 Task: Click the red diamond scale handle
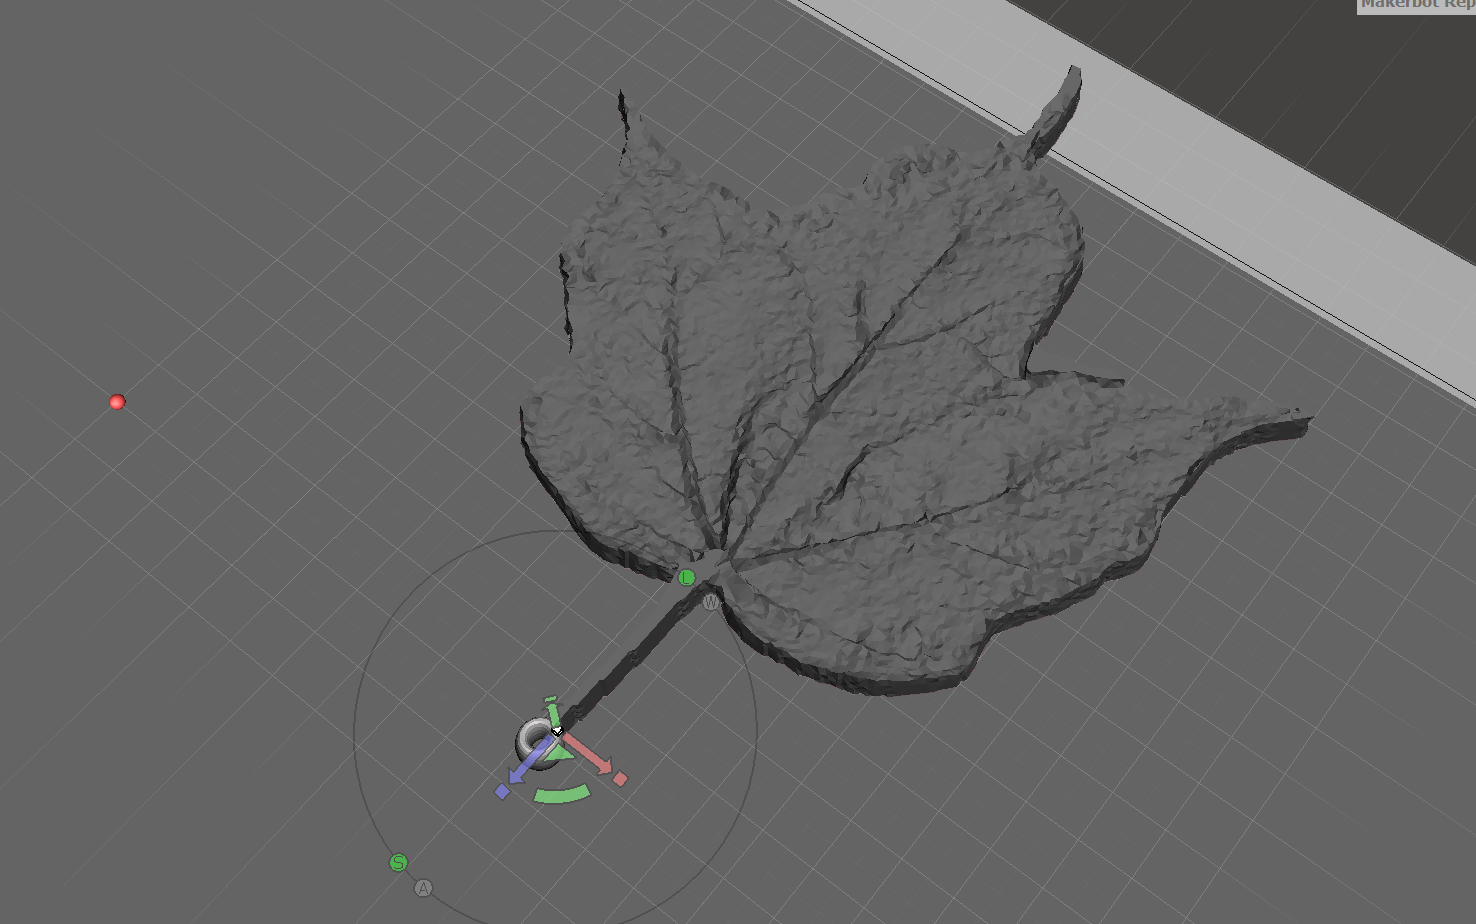pyautogui.click(x=620, y=779)
